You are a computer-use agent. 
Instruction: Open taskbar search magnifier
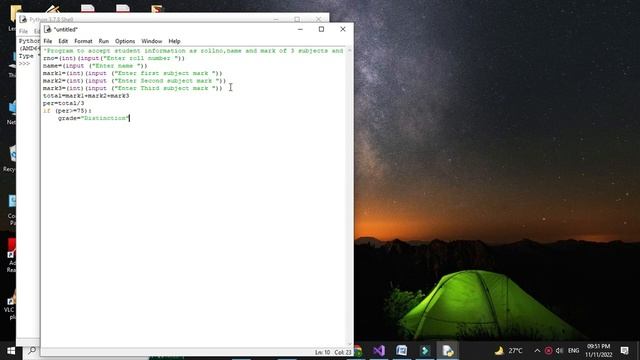pos(32,351)
